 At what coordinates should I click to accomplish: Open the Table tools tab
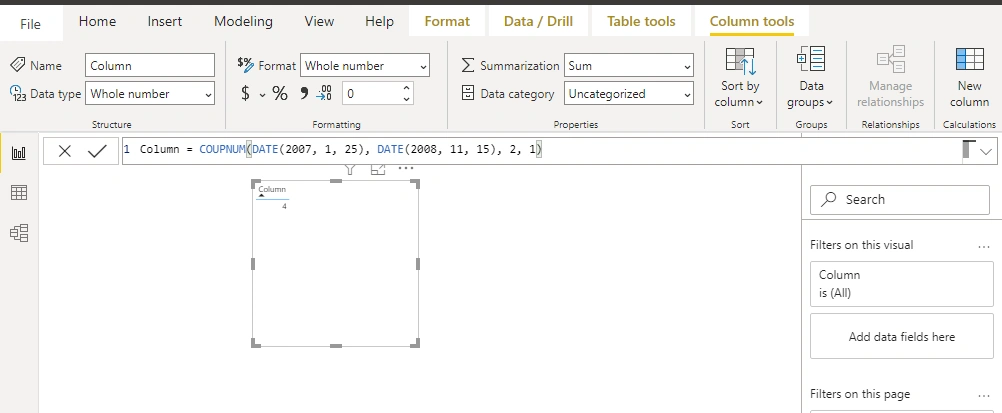click(x=641, y=21)
